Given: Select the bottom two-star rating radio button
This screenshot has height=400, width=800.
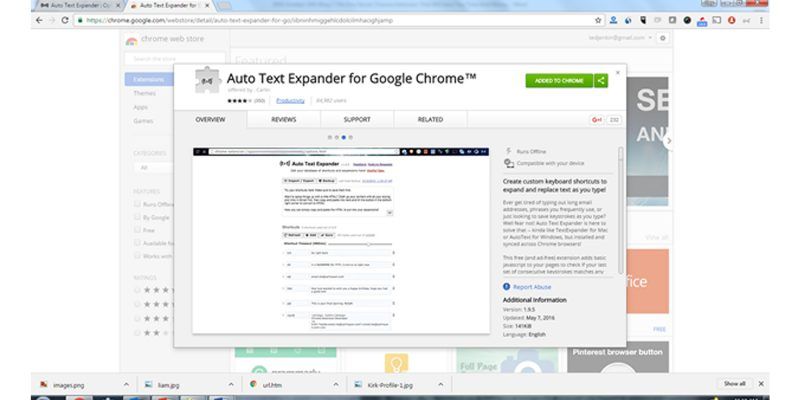Looking at the screenshot, I should (137, 333).
